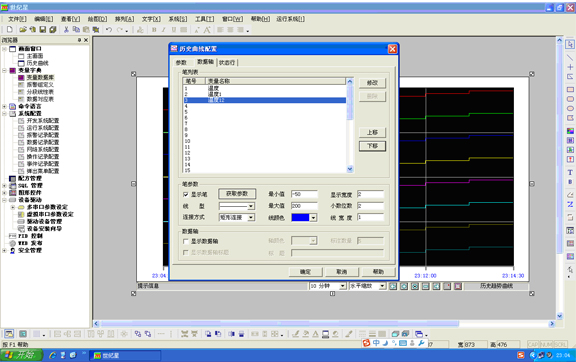This screenshot has width=576, height=362.
Task: Click the Save disk toolbar icon
Action: point(43,29)
